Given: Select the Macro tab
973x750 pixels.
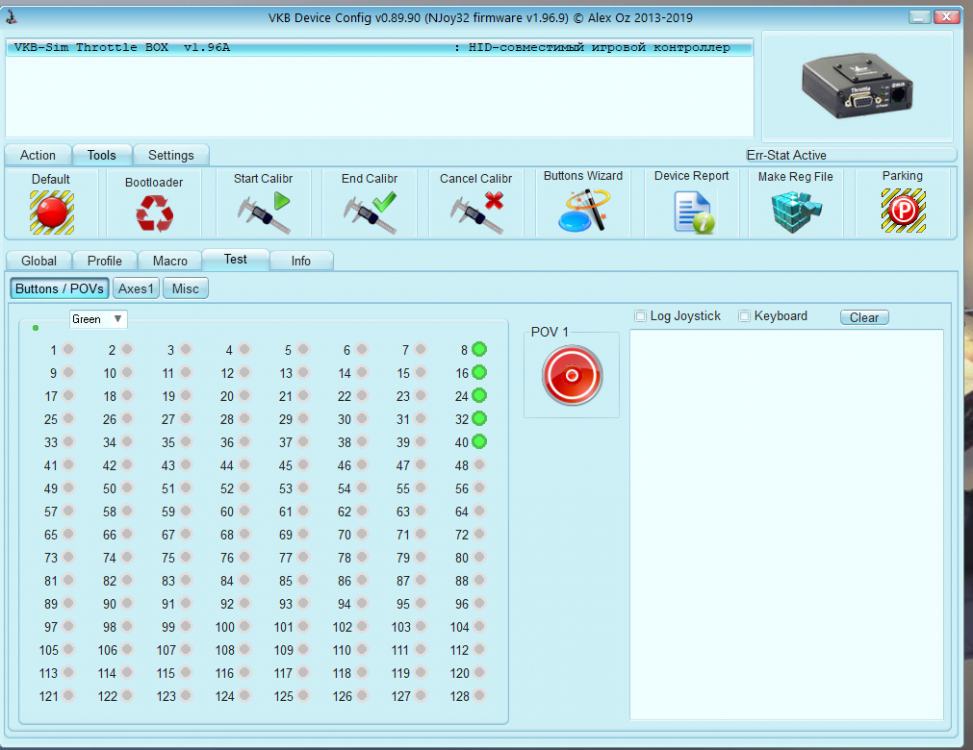Looking at the screenshot, I should [170, 261].
